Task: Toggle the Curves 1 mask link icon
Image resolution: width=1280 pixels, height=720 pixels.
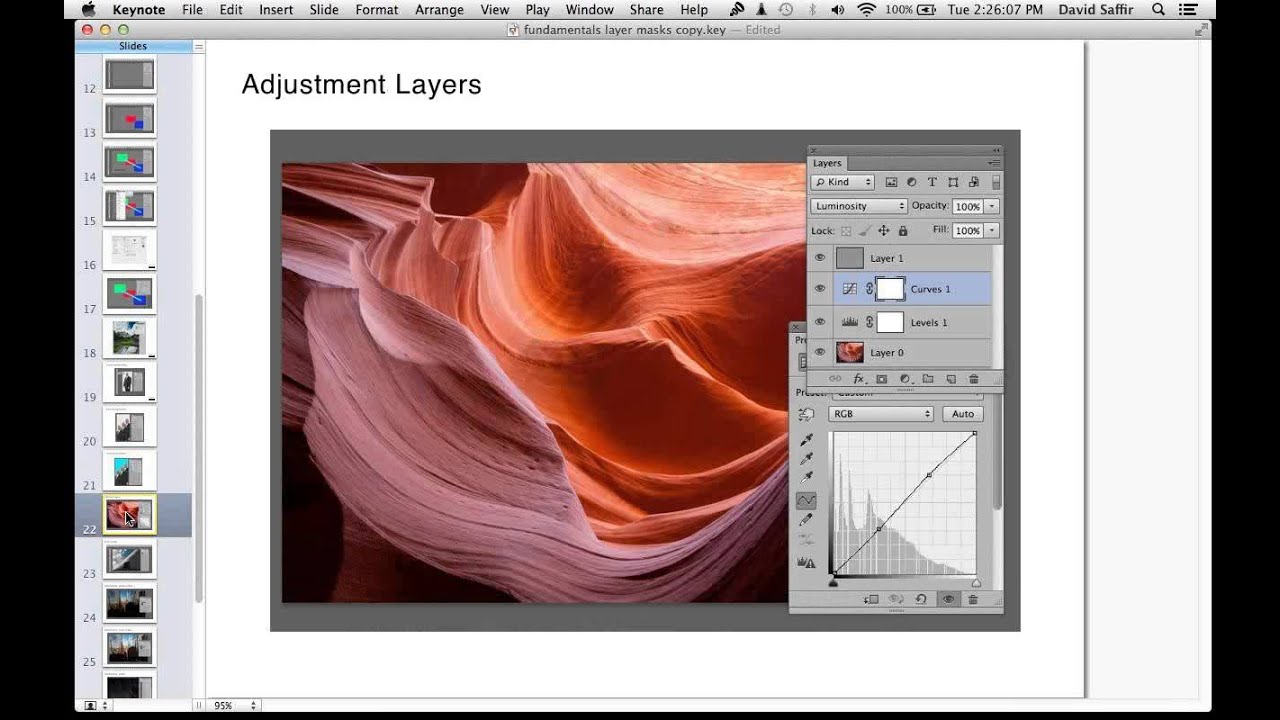Action: point(869,289)
